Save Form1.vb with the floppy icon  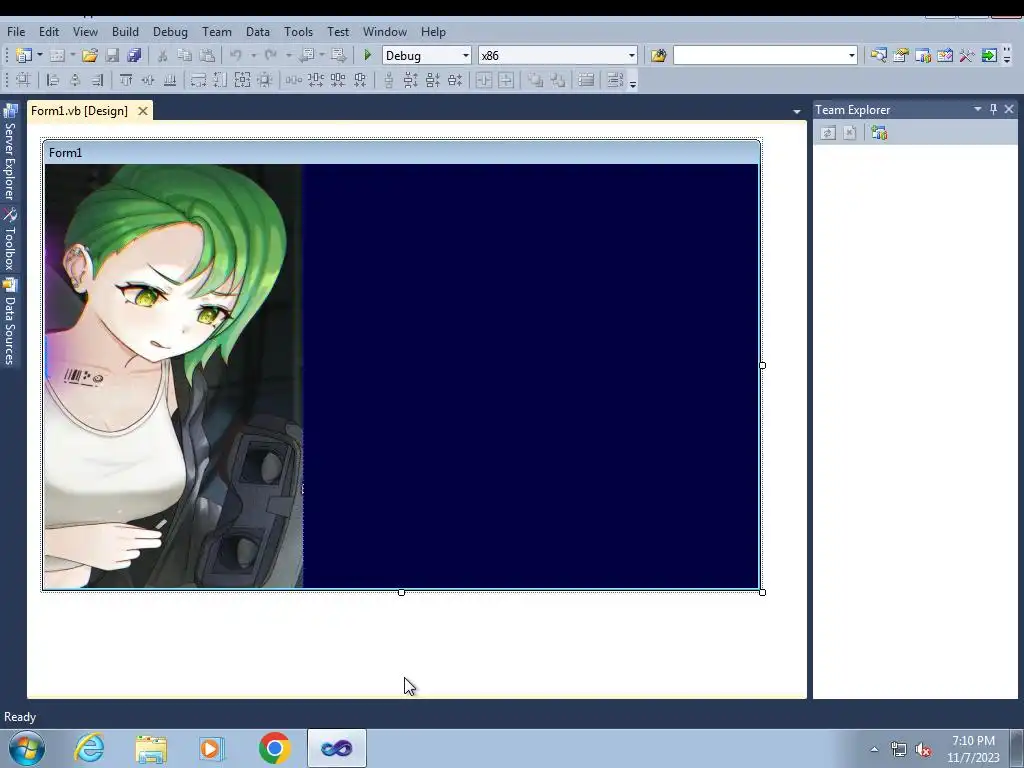pos(112,56)
